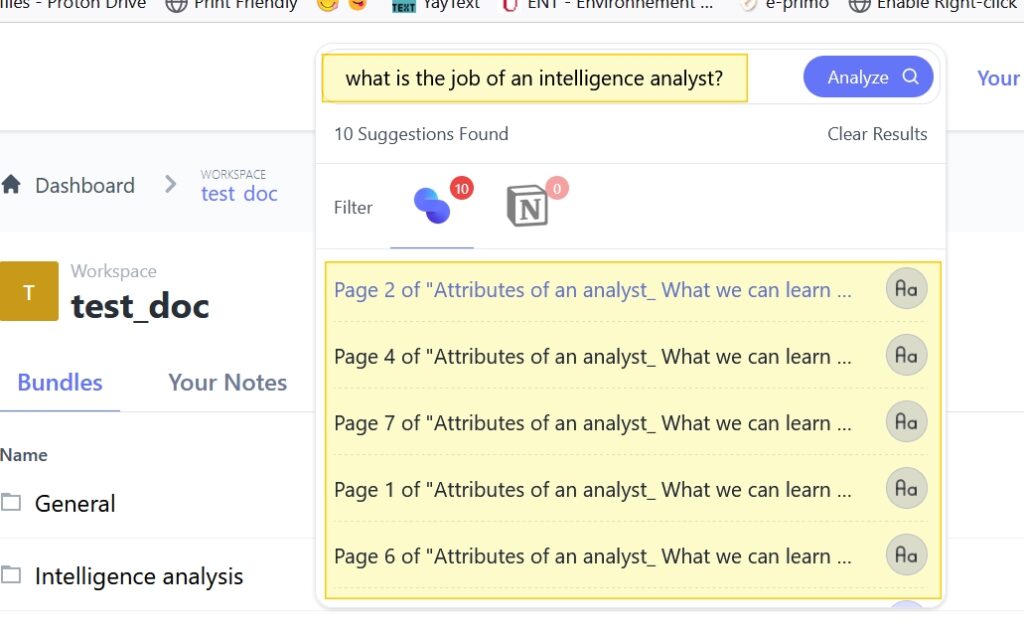Click the Aa icon on Page 7 result
The image size is (1024, 634).
click(906, 422)
